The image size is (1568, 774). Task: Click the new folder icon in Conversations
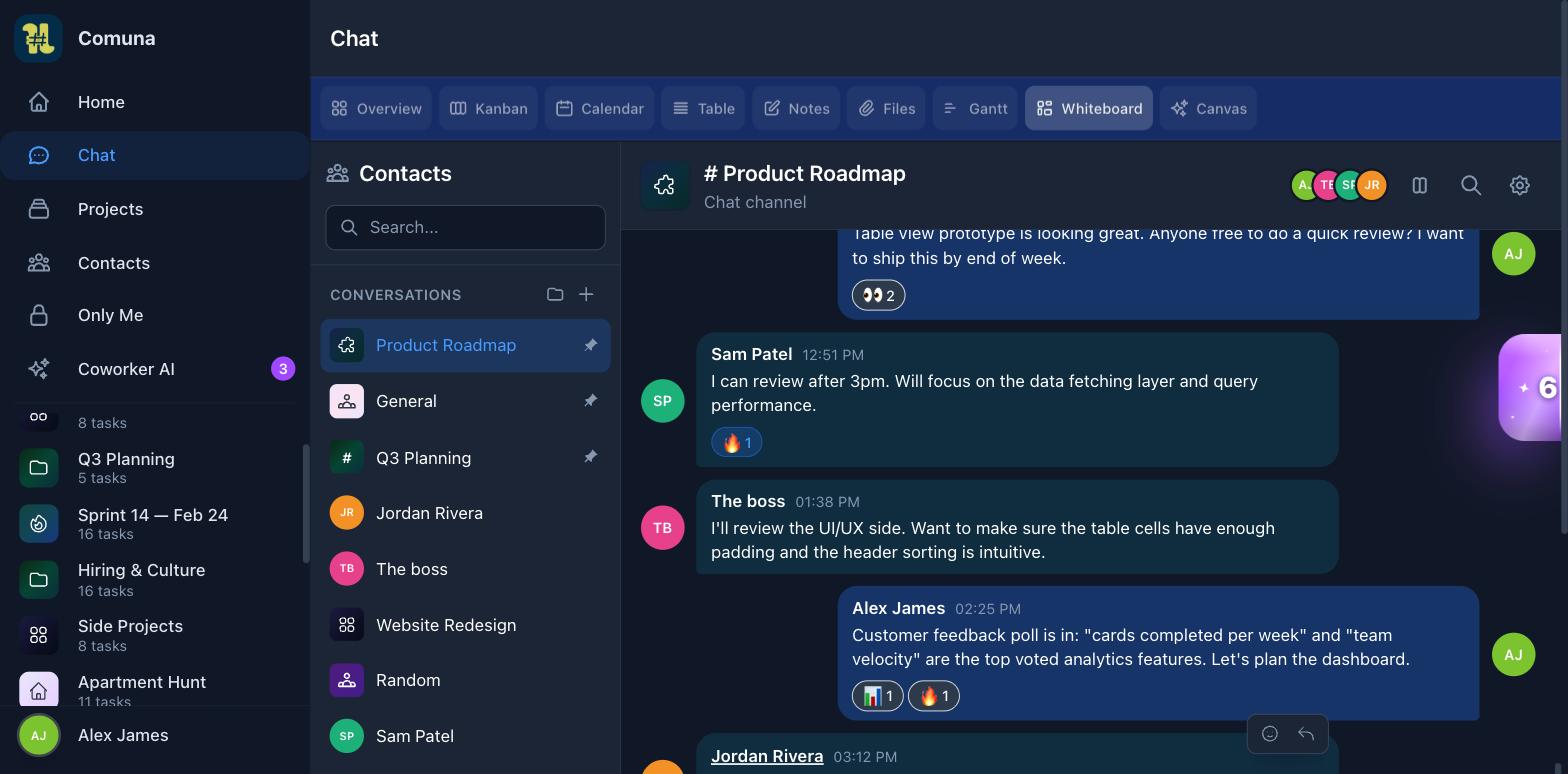[x=555, y=294]
